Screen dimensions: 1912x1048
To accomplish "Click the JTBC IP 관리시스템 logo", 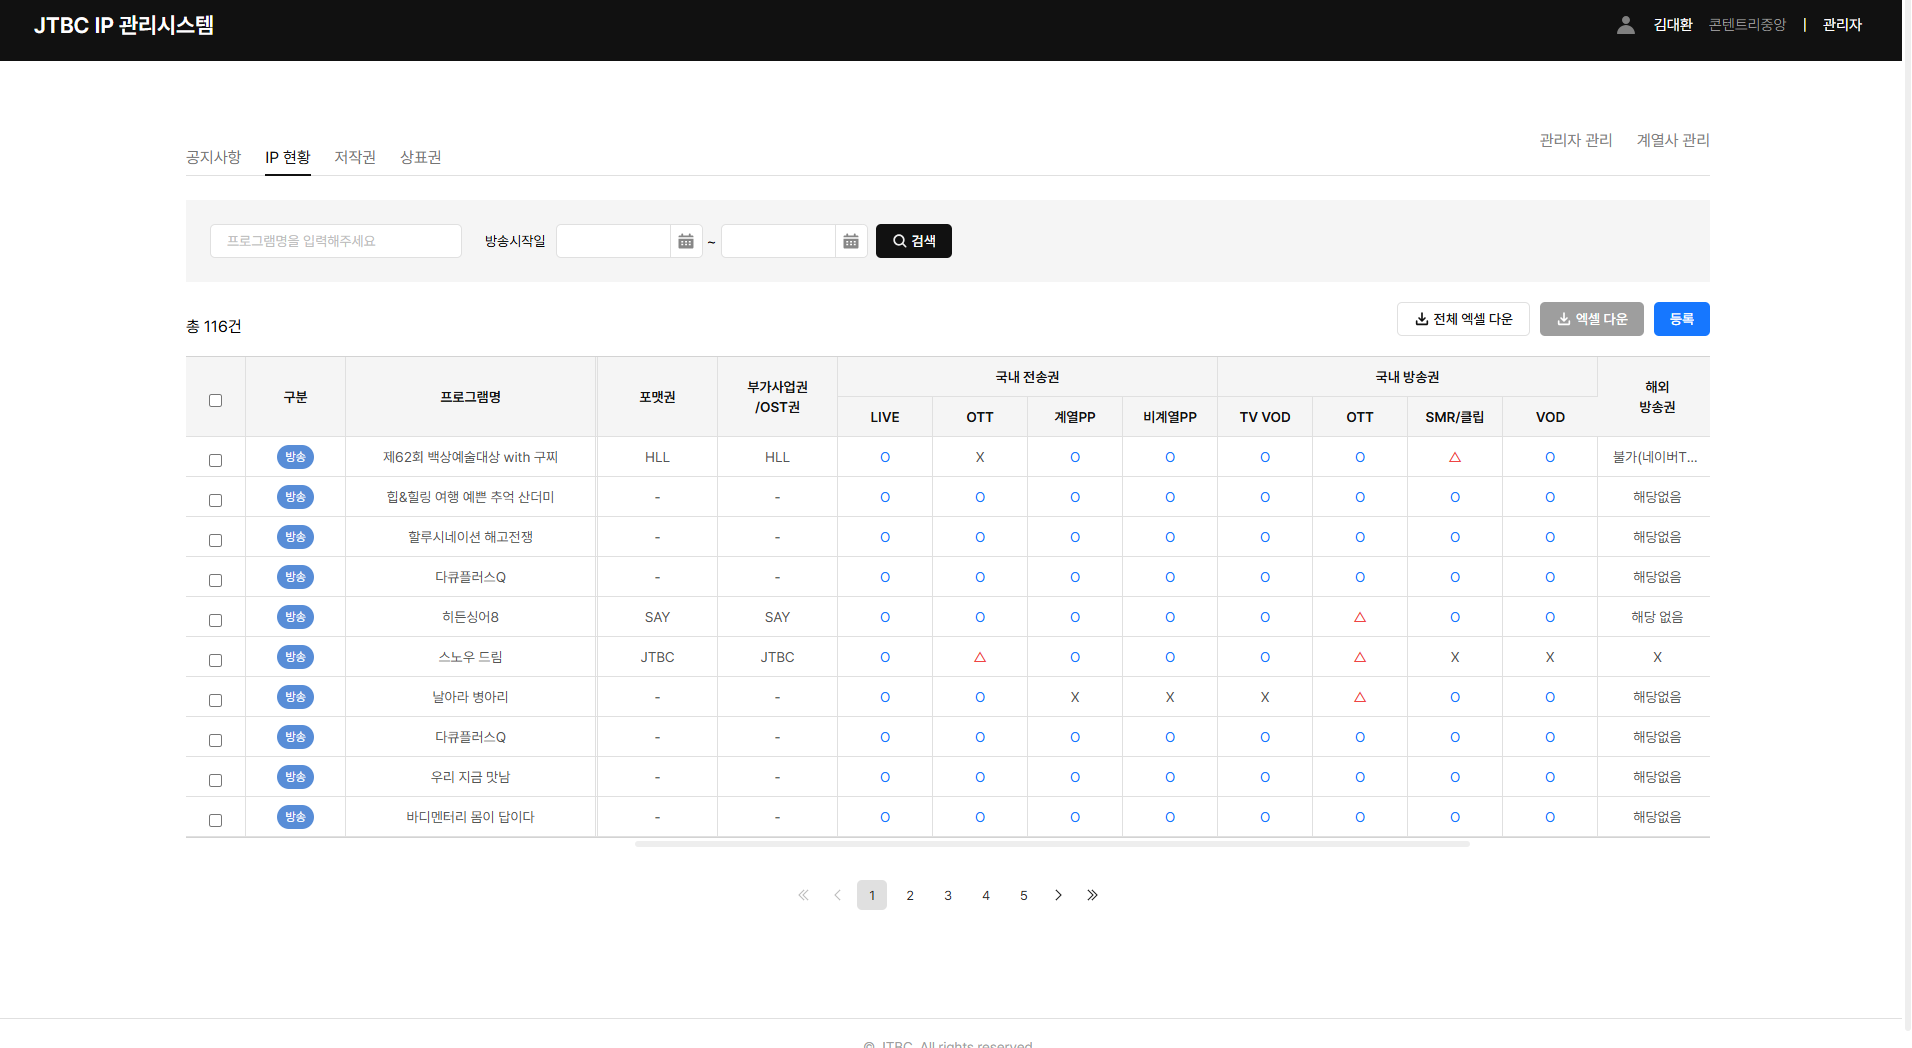I will (x=124, y=25).
